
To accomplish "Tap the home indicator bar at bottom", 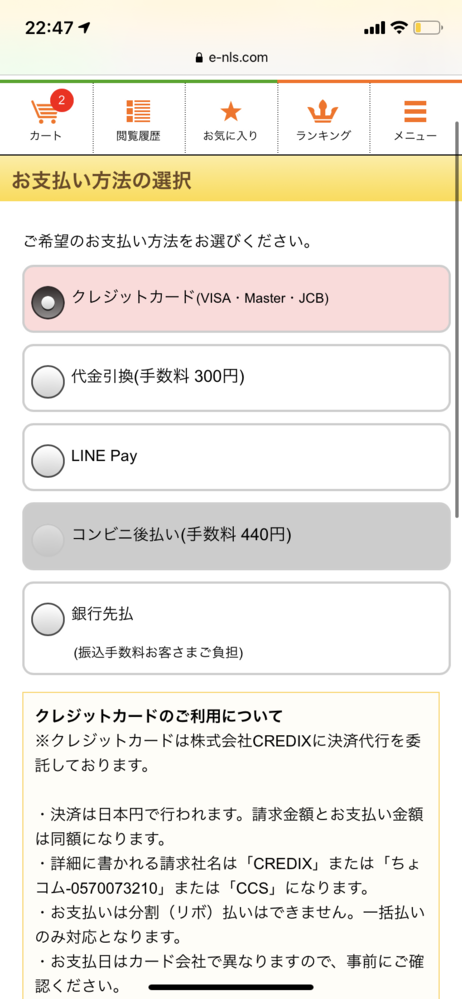I will tap(231, 987).
